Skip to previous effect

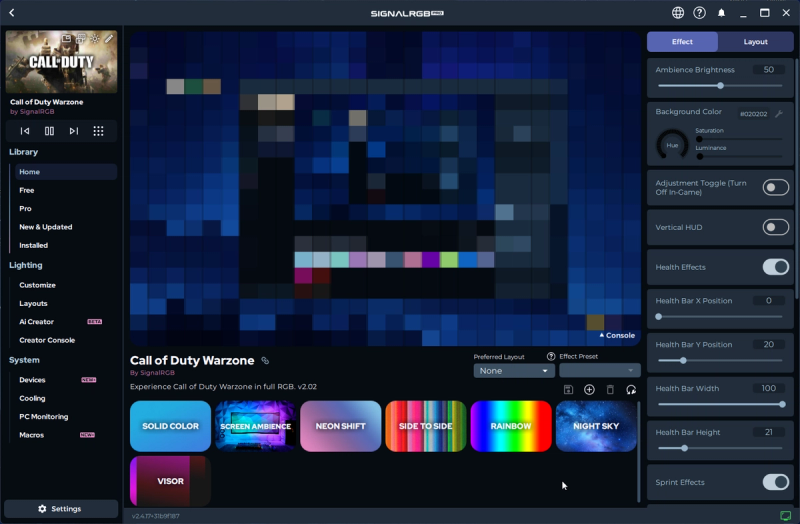(x=24, y=131)
